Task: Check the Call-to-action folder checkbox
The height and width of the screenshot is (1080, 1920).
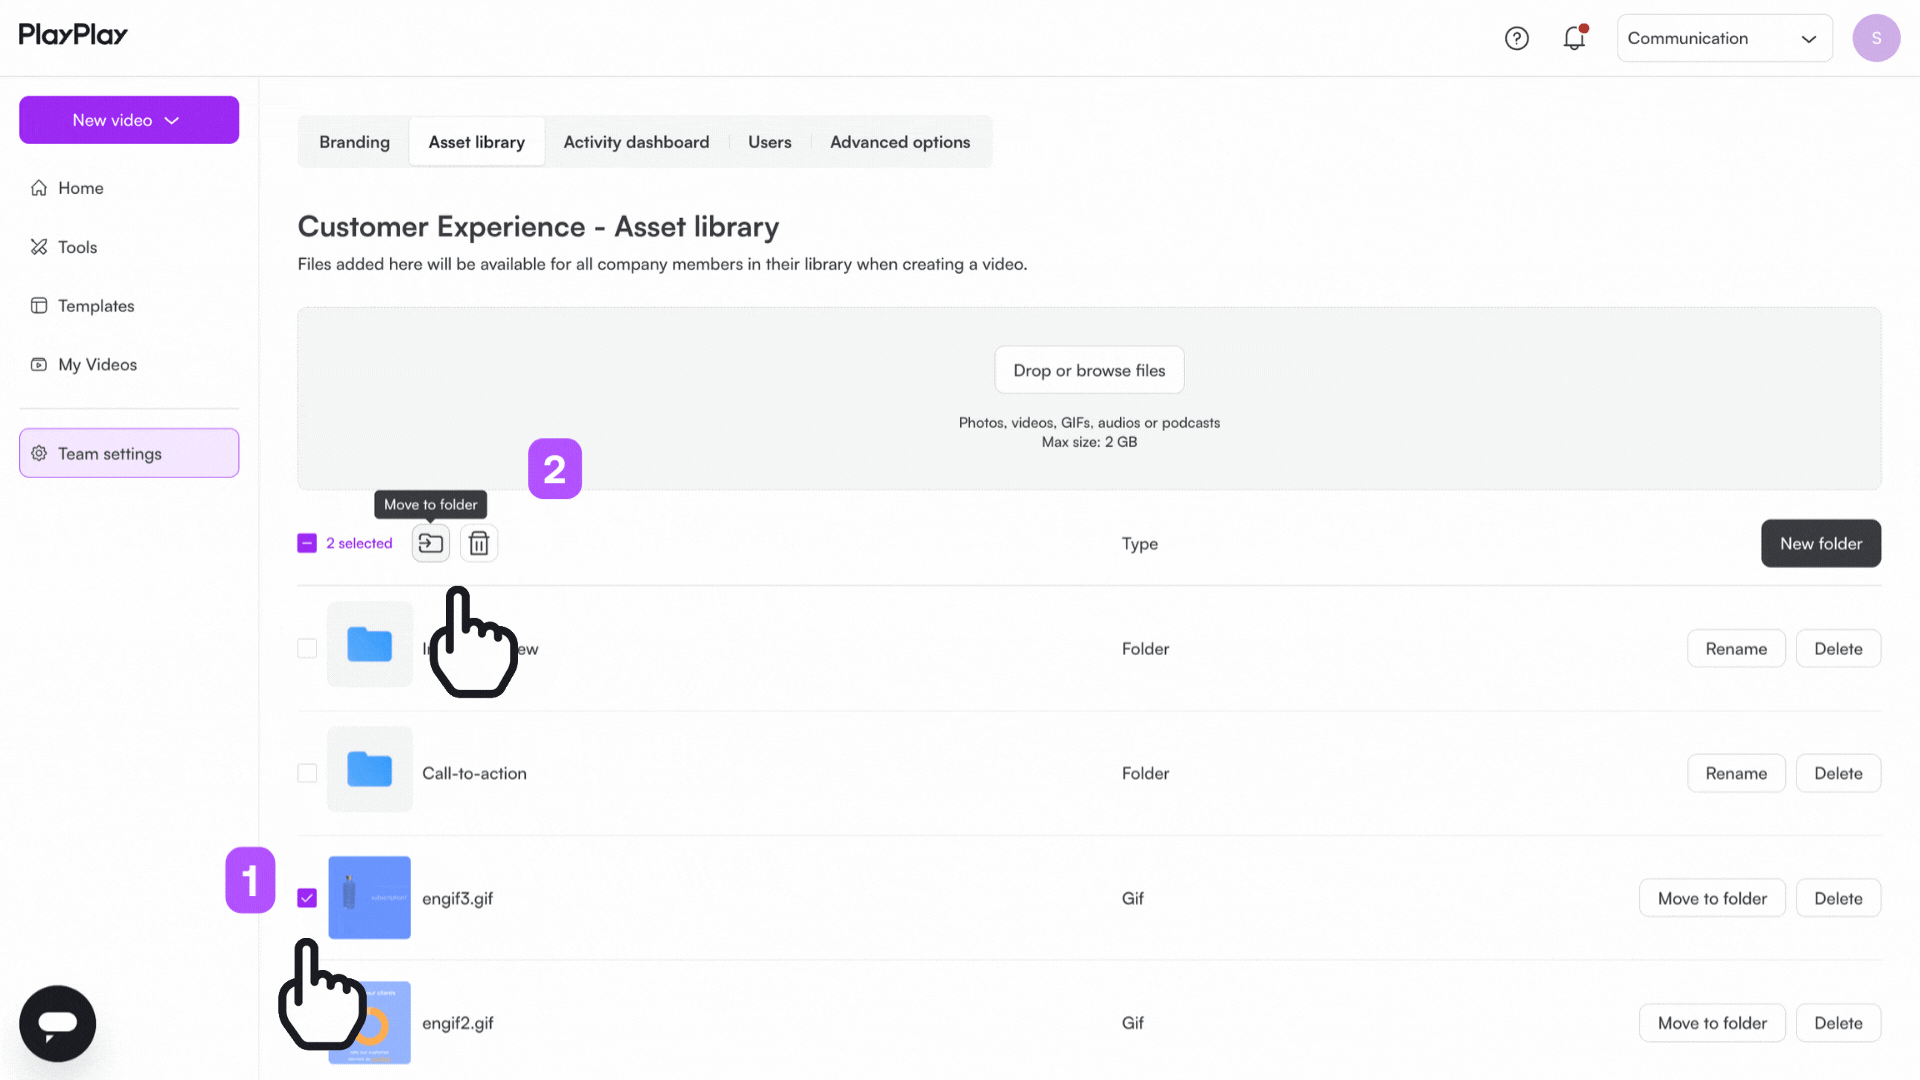Action: tap(307, 773)
